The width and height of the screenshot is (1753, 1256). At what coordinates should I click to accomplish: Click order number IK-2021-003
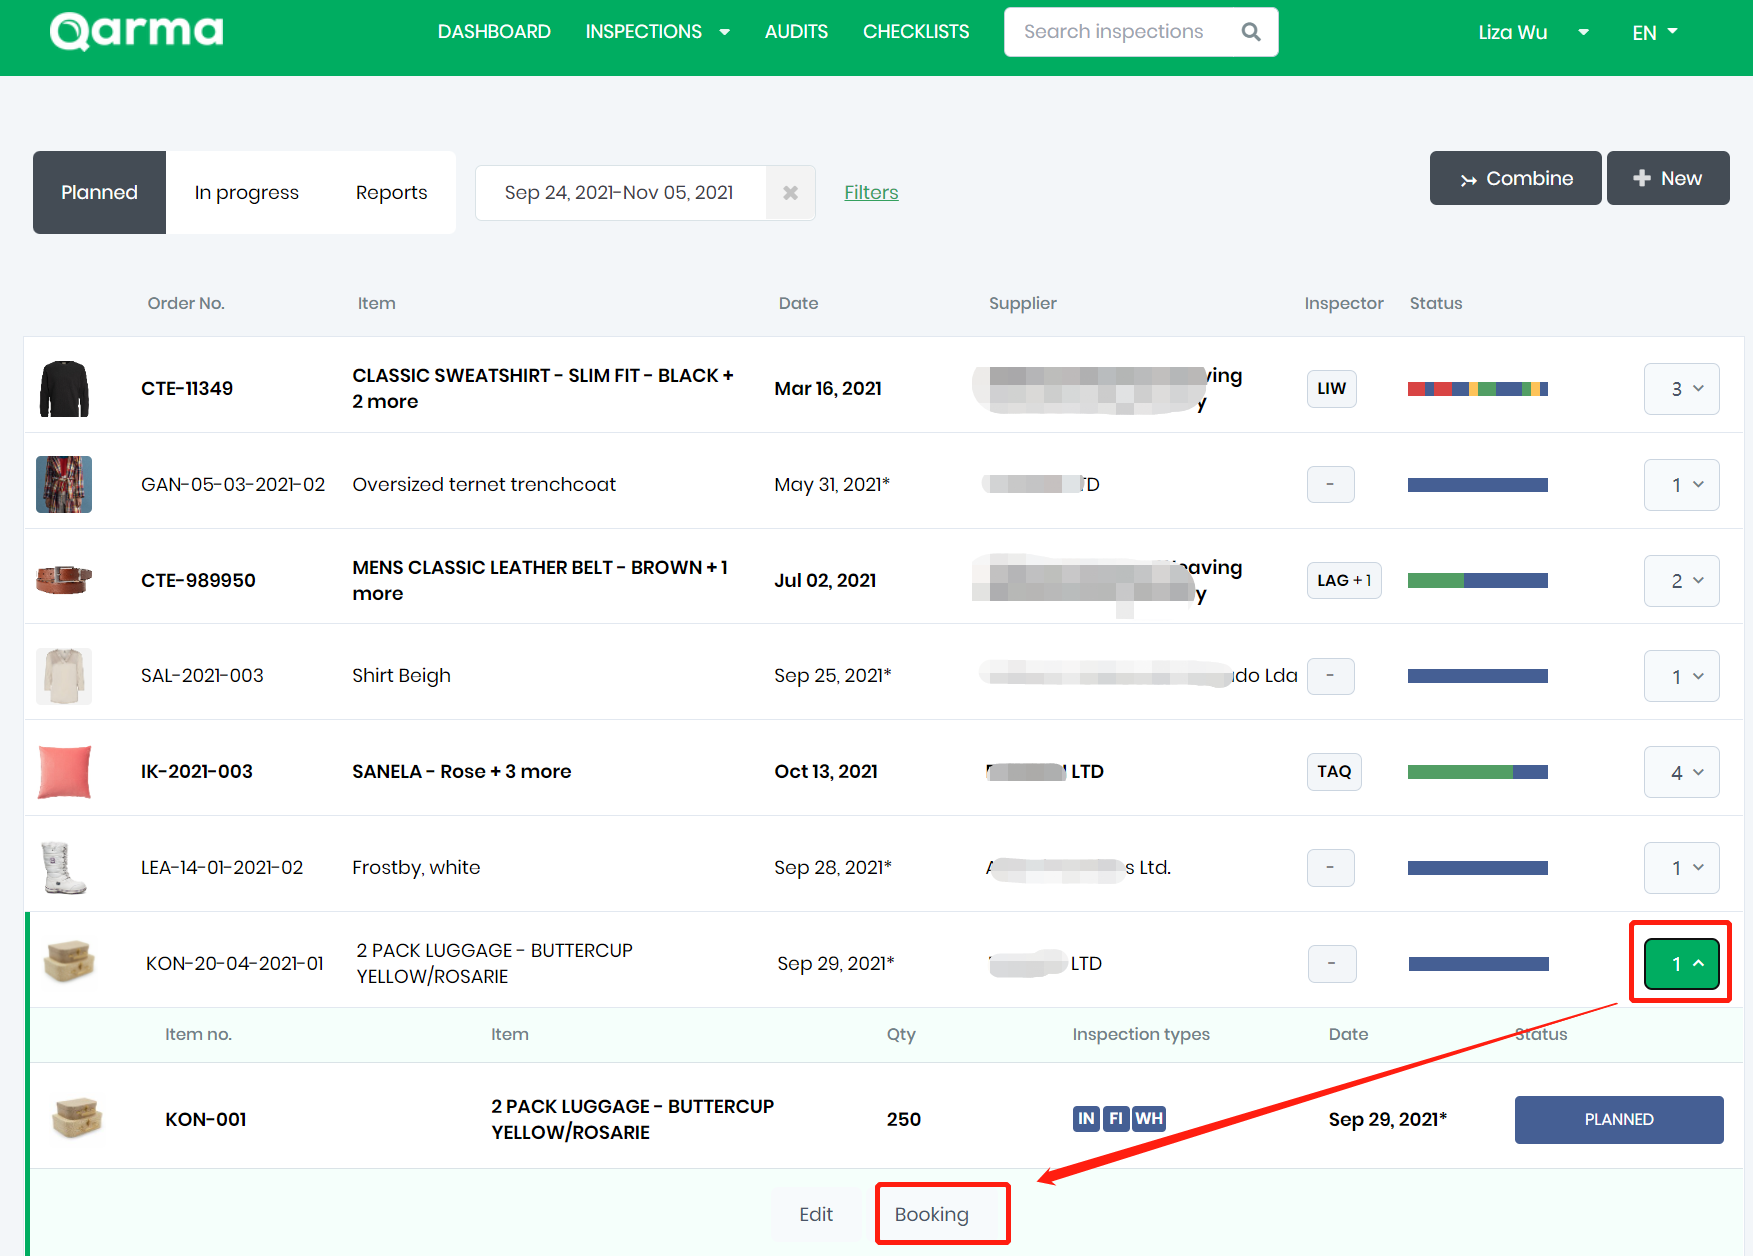tap(197, 771)
